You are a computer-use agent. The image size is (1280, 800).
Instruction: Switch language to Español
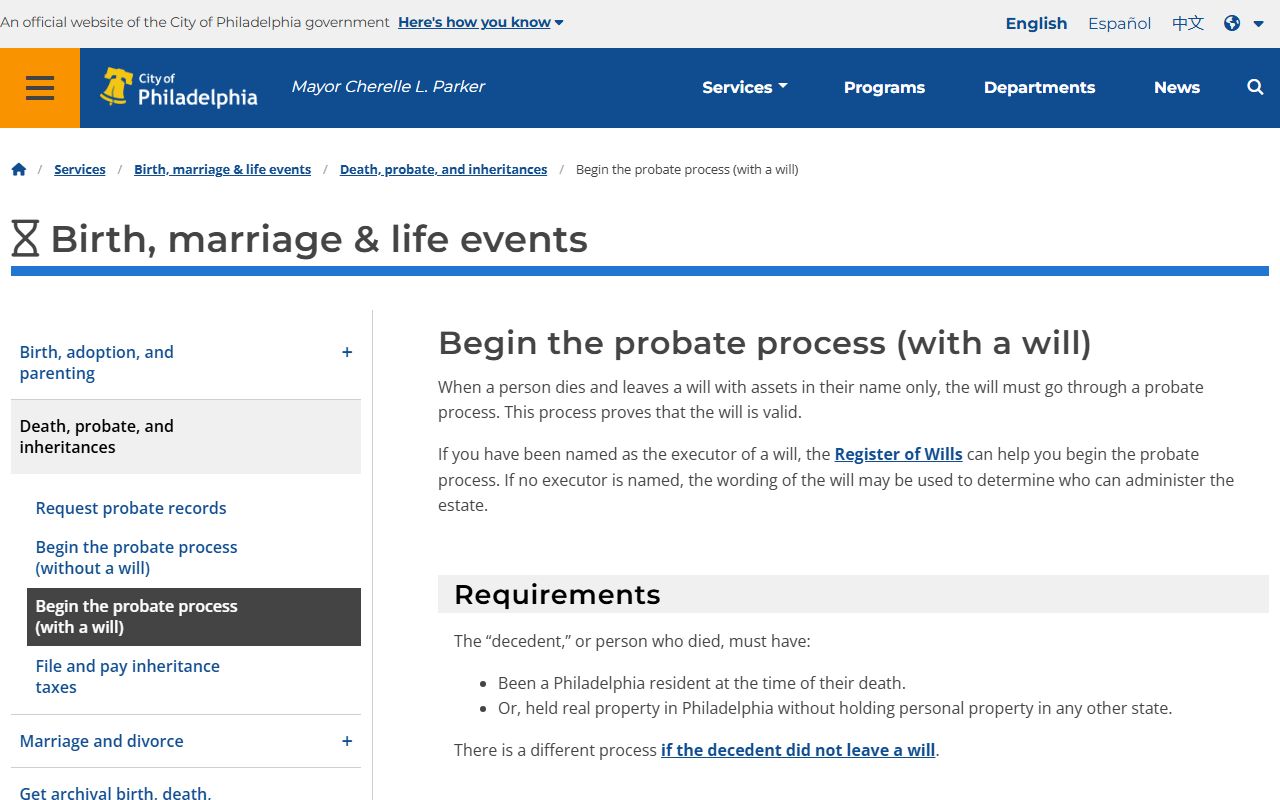(x=1119, y=23)
